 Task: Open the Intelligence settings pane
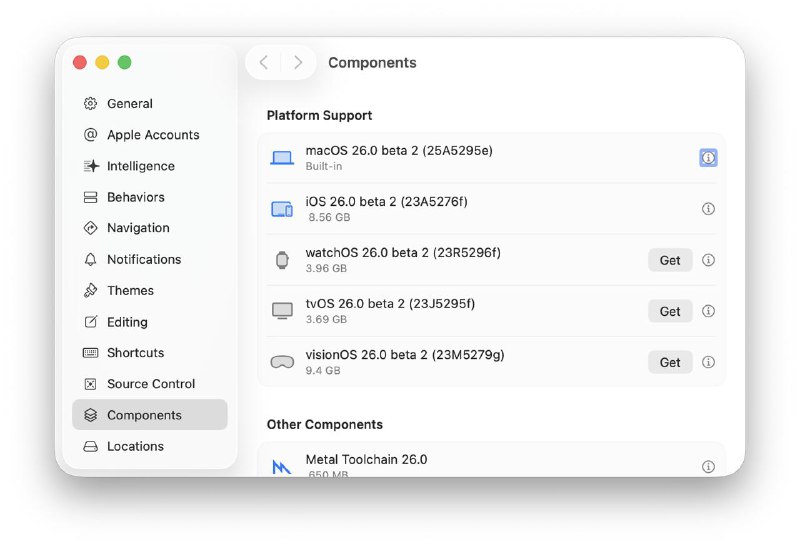(140, 166)
